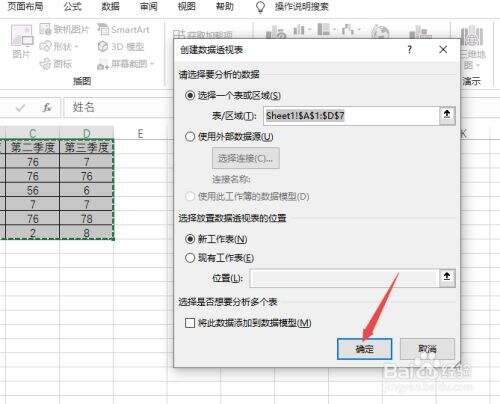
Task: Insert a SmartArt graphic
Action: [123, 29]
